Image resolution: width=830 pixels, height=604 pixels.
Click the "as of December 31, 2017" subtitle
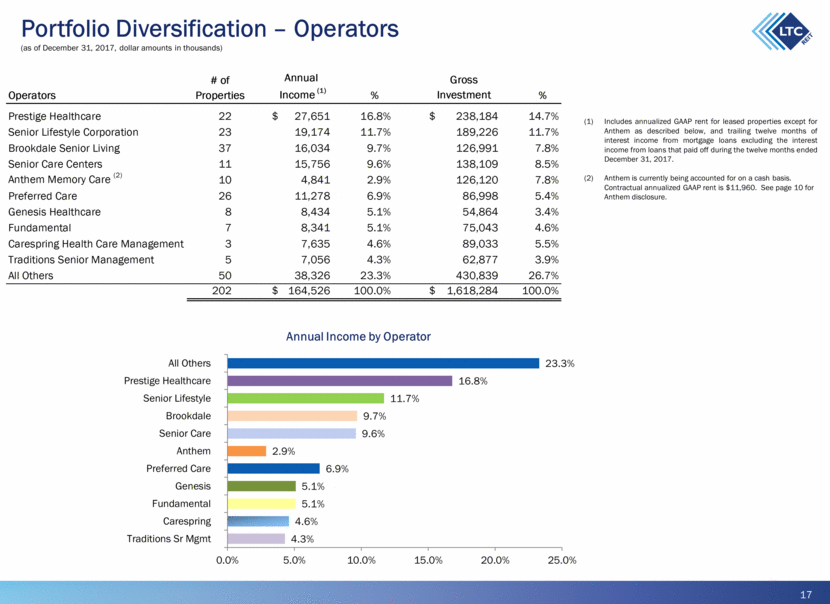121,48
